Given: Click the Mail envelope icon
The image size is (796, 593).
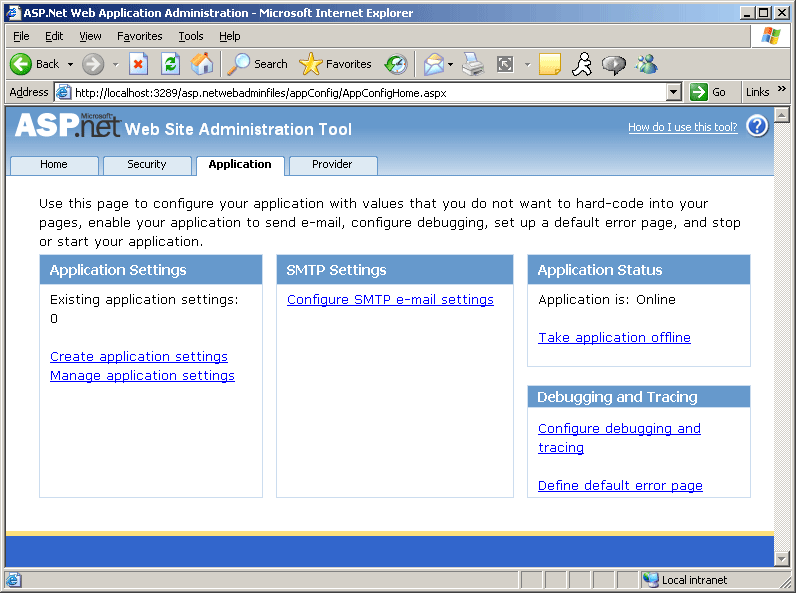Looking at the screenshot, I should tap(433, 64).
